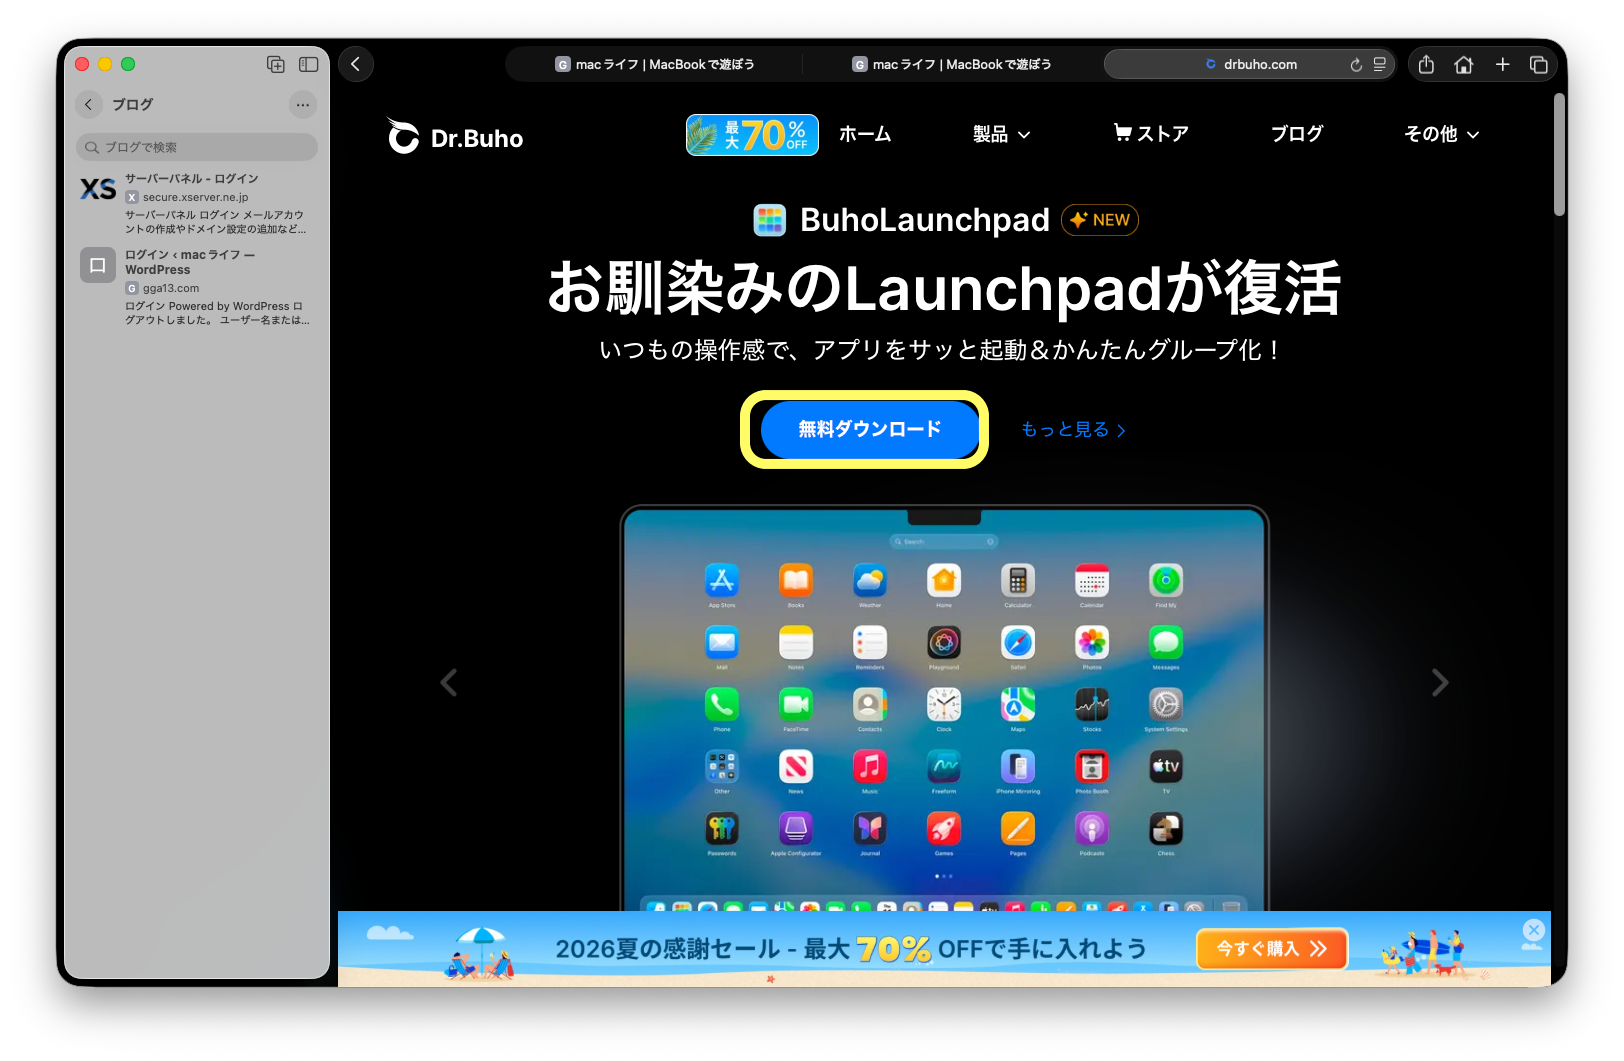1624x1061 pixels.
Task: Click the browser back button
Action: coord(356,64)
